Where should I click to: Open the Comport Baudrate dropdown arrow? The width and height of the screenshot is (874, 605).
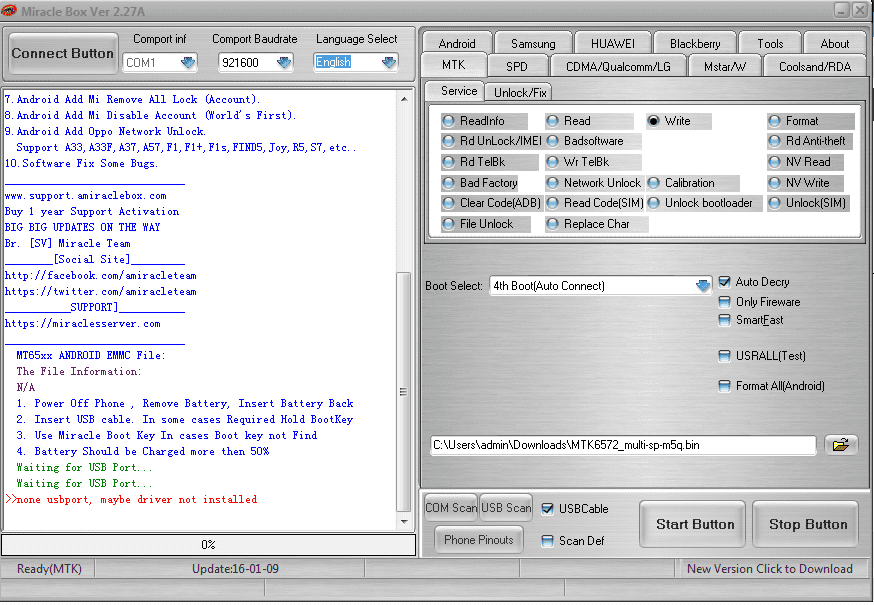(x=284, y=62)
